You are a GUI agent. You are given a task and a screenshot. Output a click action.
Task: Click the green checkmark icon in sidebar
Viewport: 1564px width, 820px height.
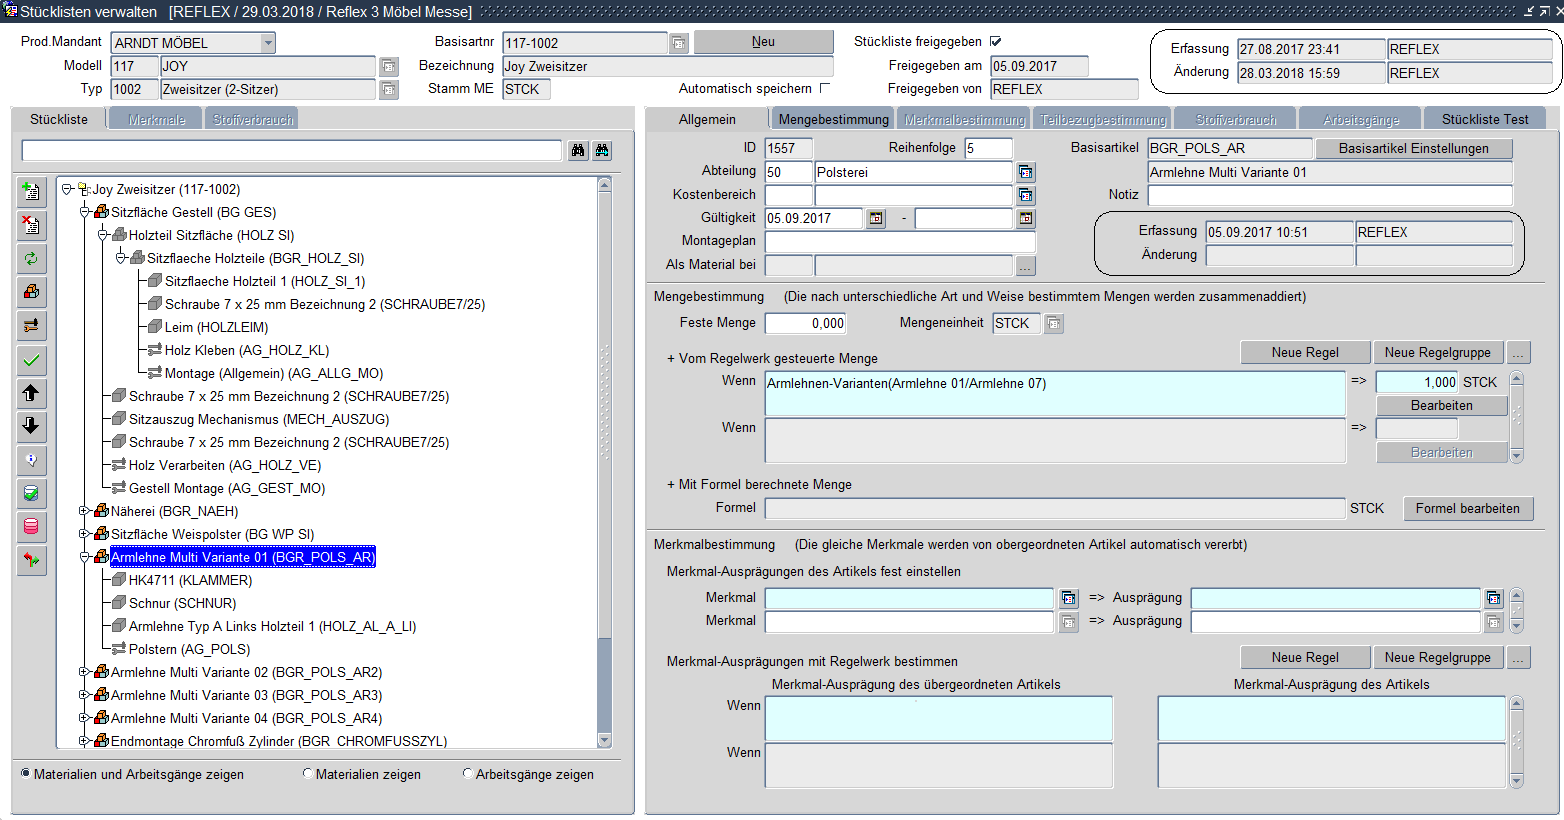(x=31, y=360)
